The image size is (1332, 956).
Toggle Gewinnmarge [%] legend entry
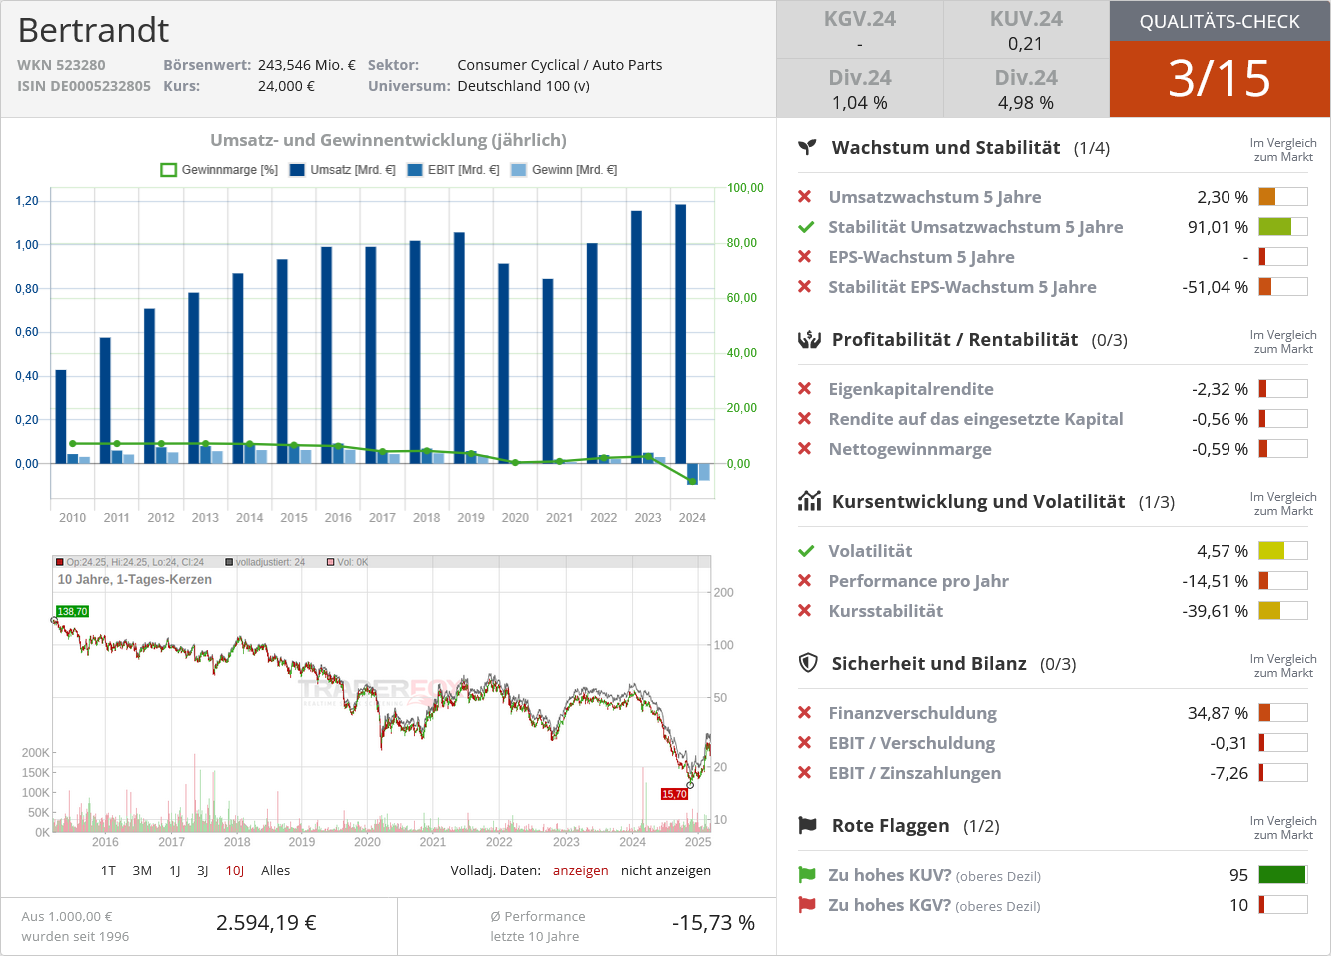click(220, 170)
